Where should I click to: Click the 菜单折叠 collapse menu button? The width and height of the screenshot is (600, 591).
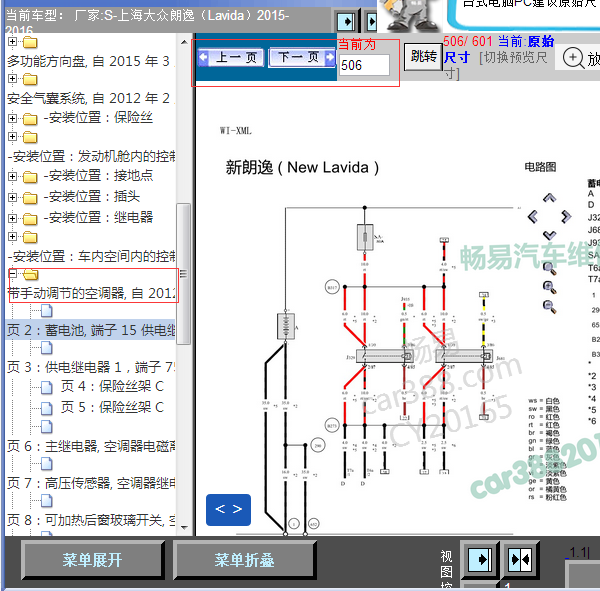point(244,560)
